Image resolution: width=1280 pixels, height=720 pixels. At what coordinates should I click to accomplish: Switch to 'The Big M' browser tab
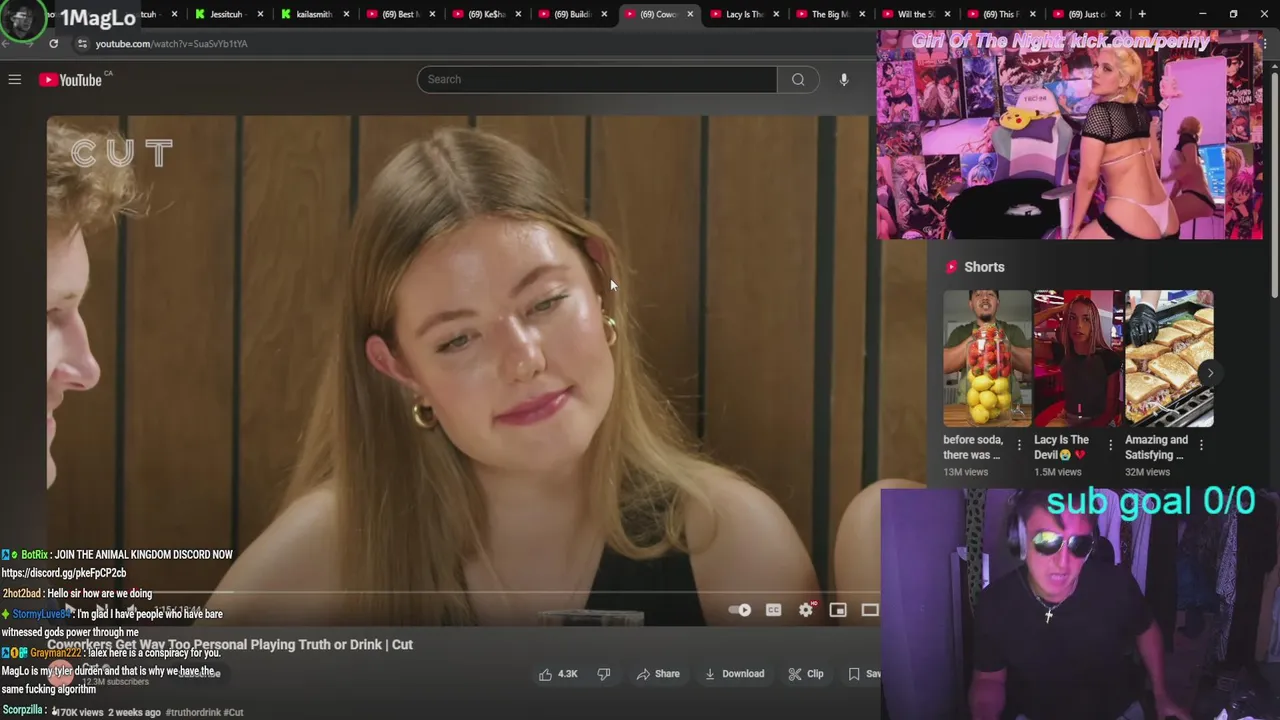pos(828,14)
